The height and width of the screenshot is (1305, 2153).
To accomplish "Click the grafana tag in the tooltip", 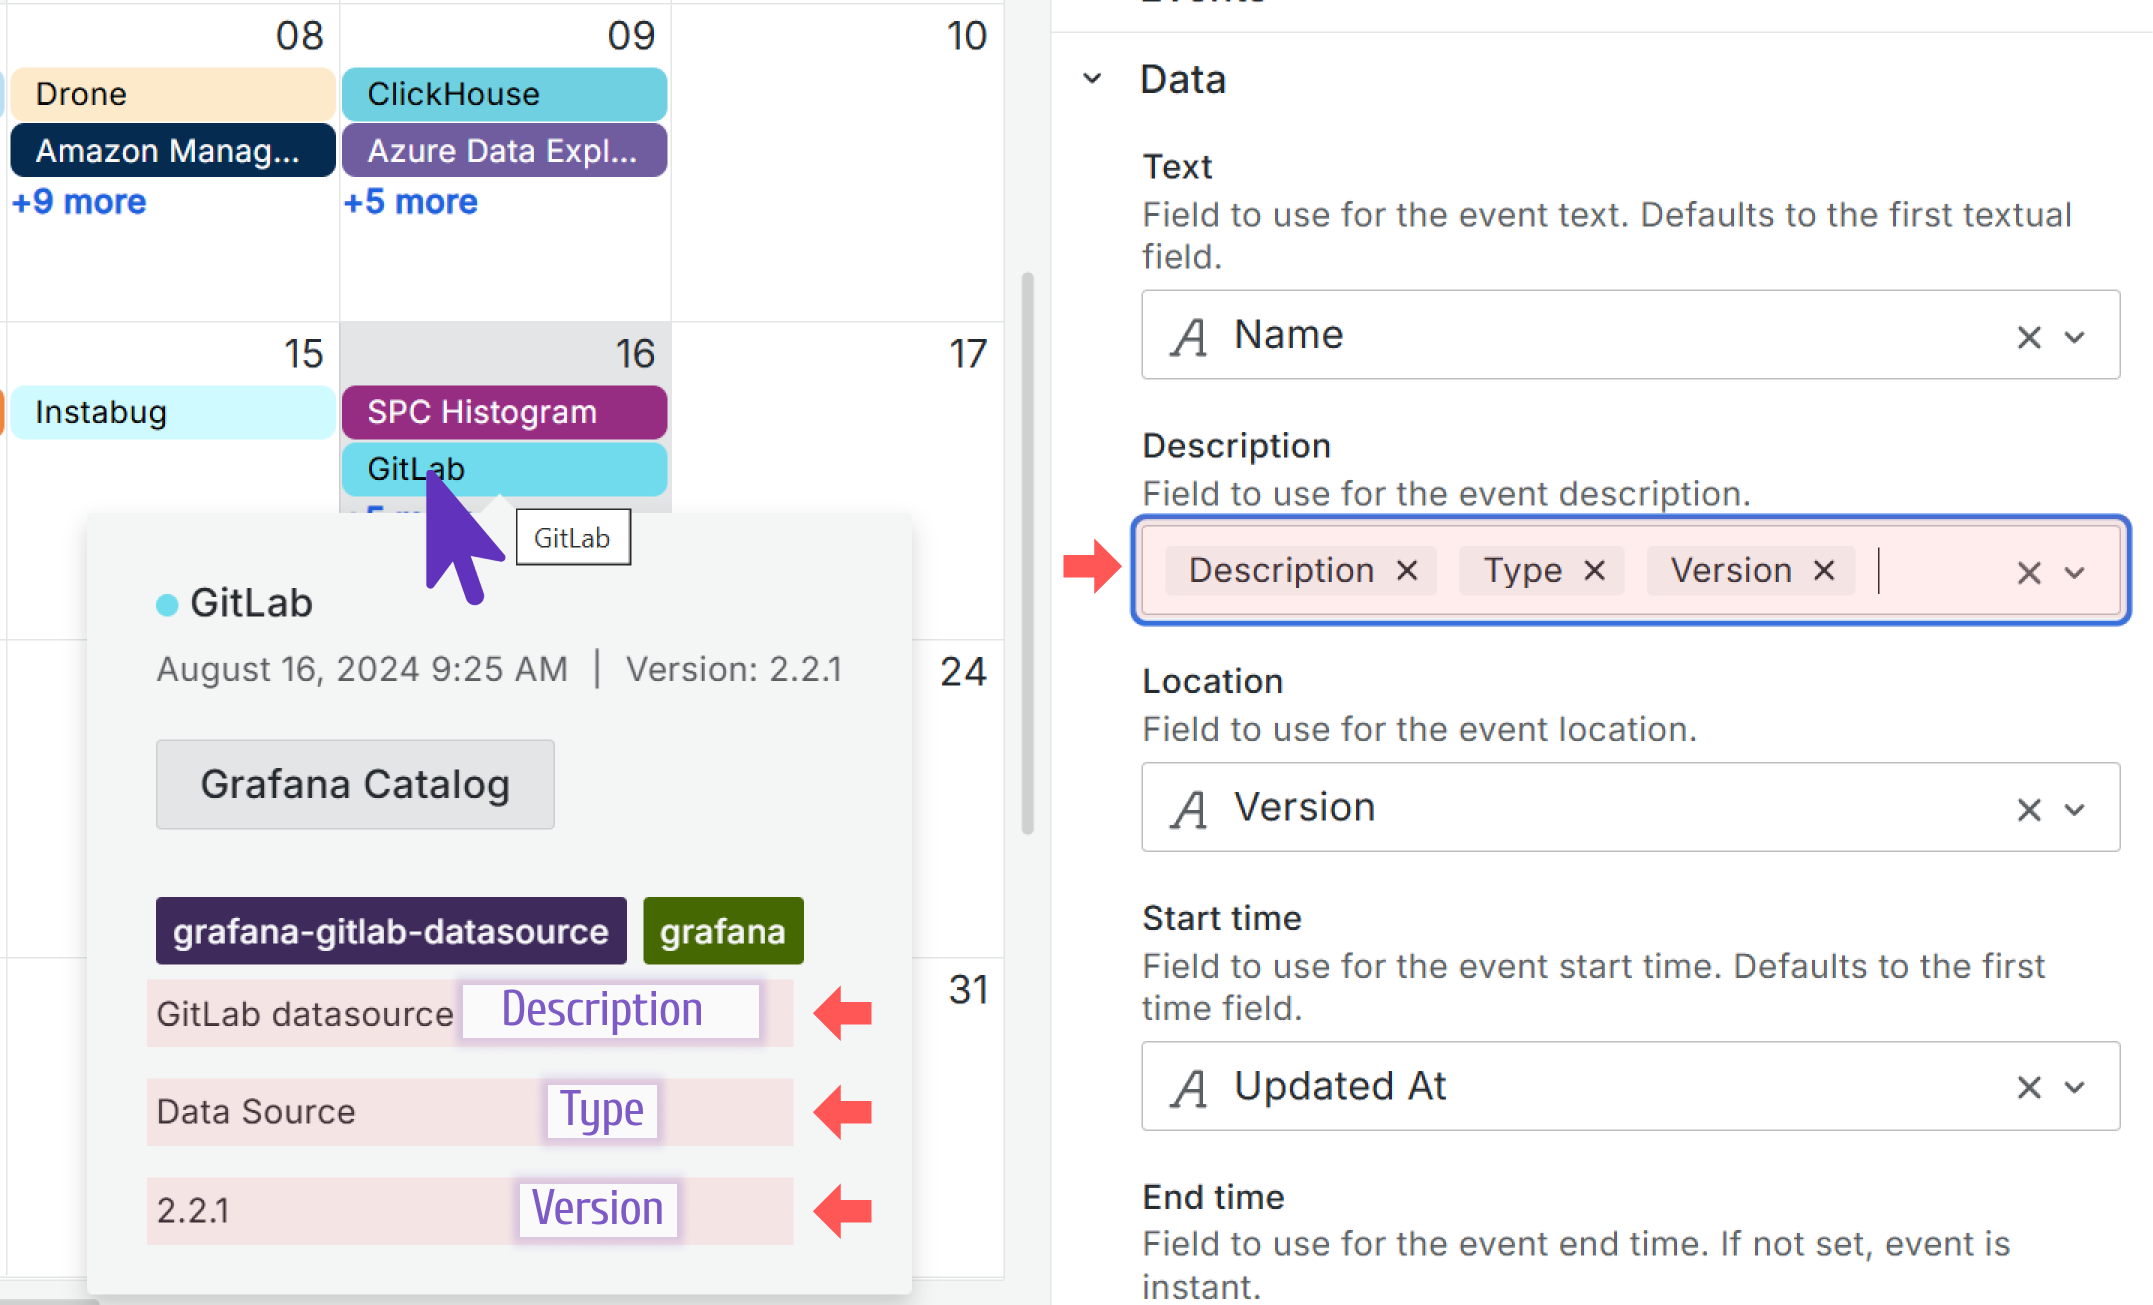I will 723,931.
